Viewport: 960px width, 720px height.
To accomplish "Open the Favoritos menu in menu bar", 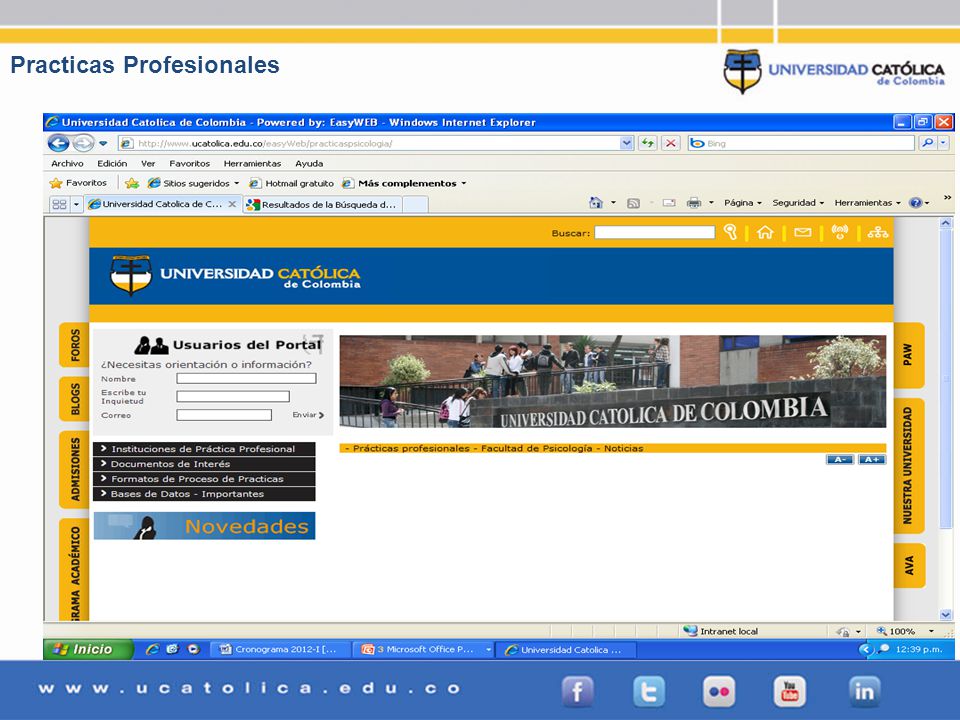I will click(x=189, y=163).
